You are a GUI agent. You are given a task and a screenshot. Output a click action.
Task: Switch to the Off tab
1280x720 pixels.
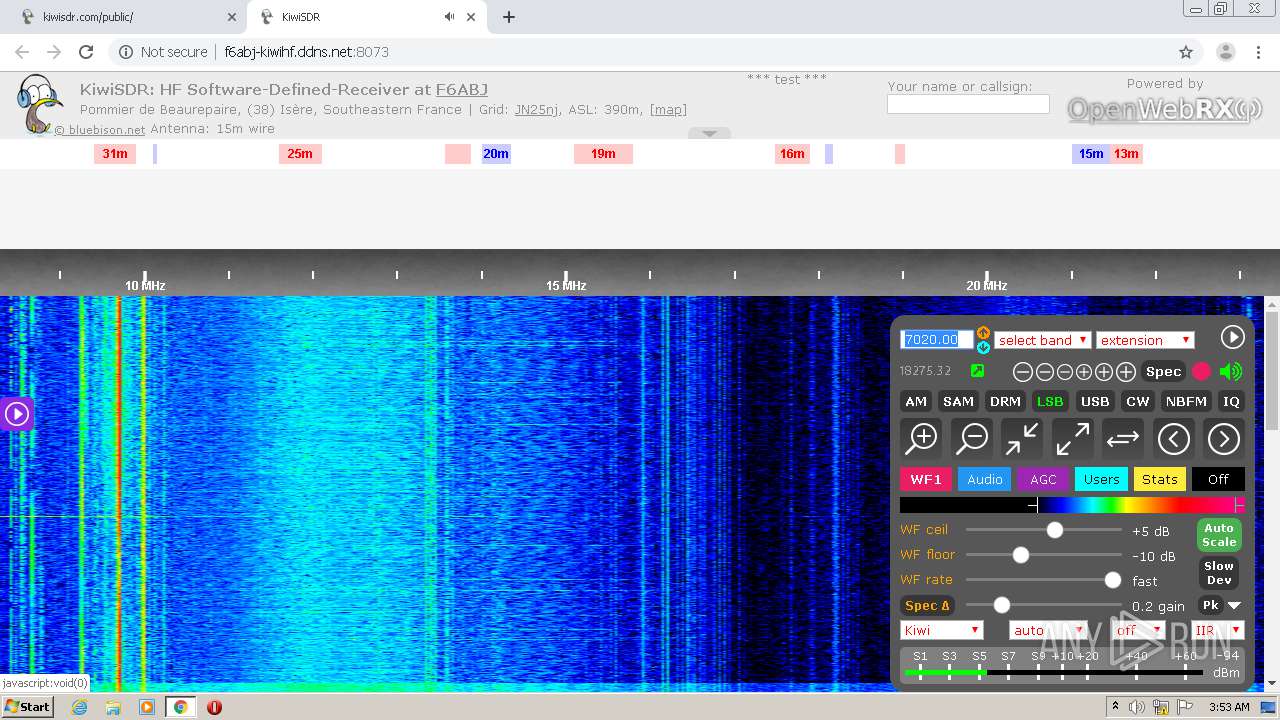pyautogui.click(x=1218, y=479)
